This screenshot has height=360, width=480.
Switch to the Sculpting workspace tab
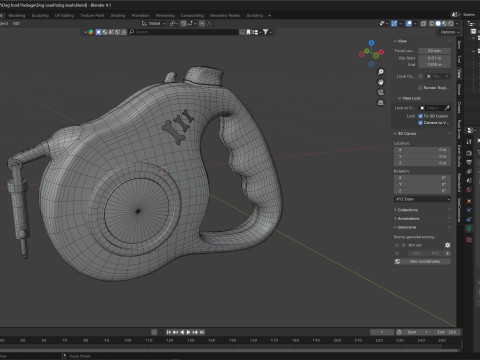(x=40, y=15)
